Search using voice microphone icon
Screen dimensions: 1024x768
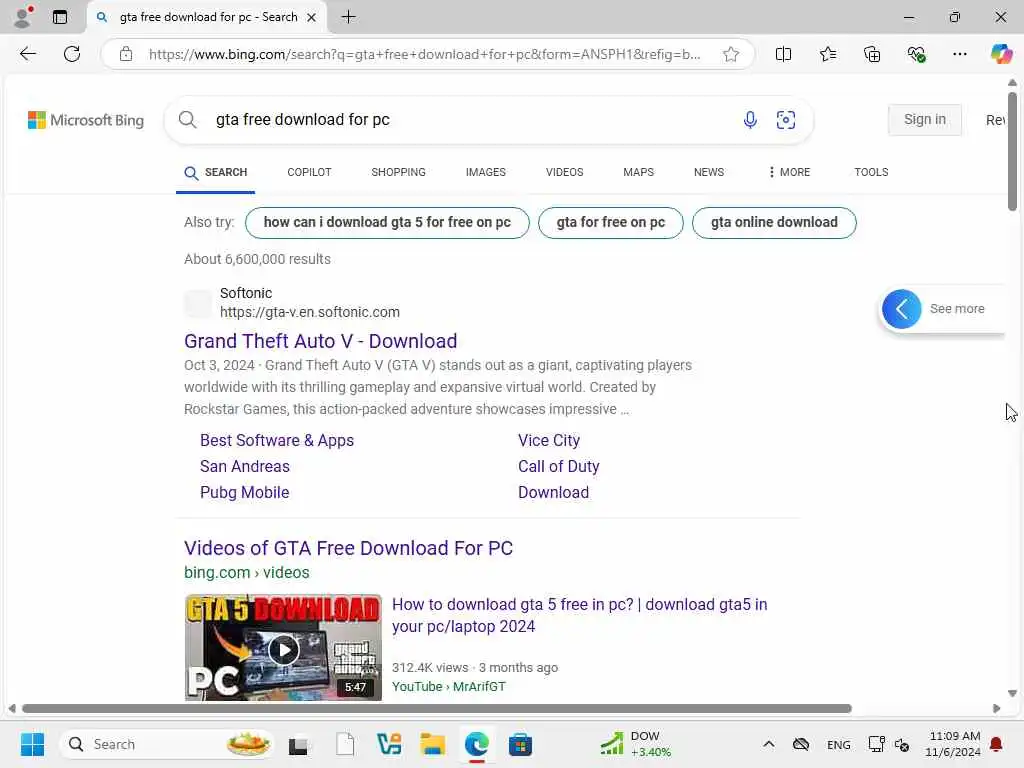click(x=750, y=120)
